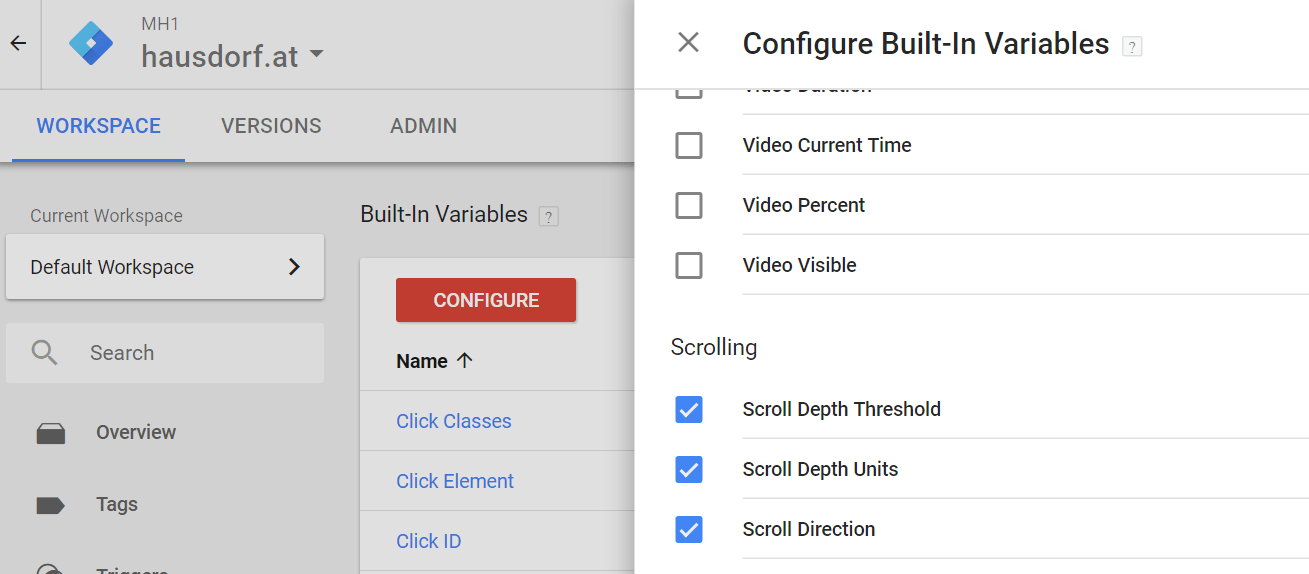Image resolution: width=1309 pixels, height=574 pixels.
Task: Enable the Video Current Time checkbox
Action: (689, 146)
